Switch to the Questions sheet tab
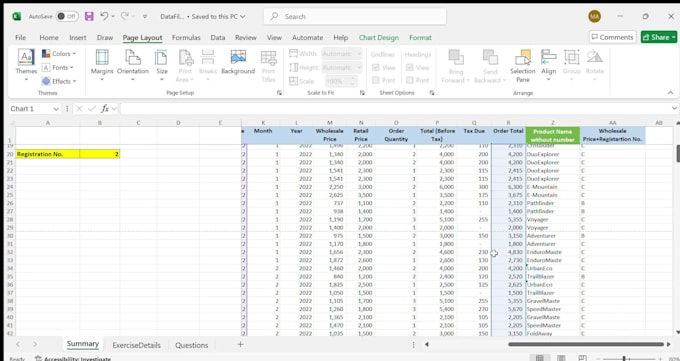Screen dimensions: 680x361 [192, 345]
